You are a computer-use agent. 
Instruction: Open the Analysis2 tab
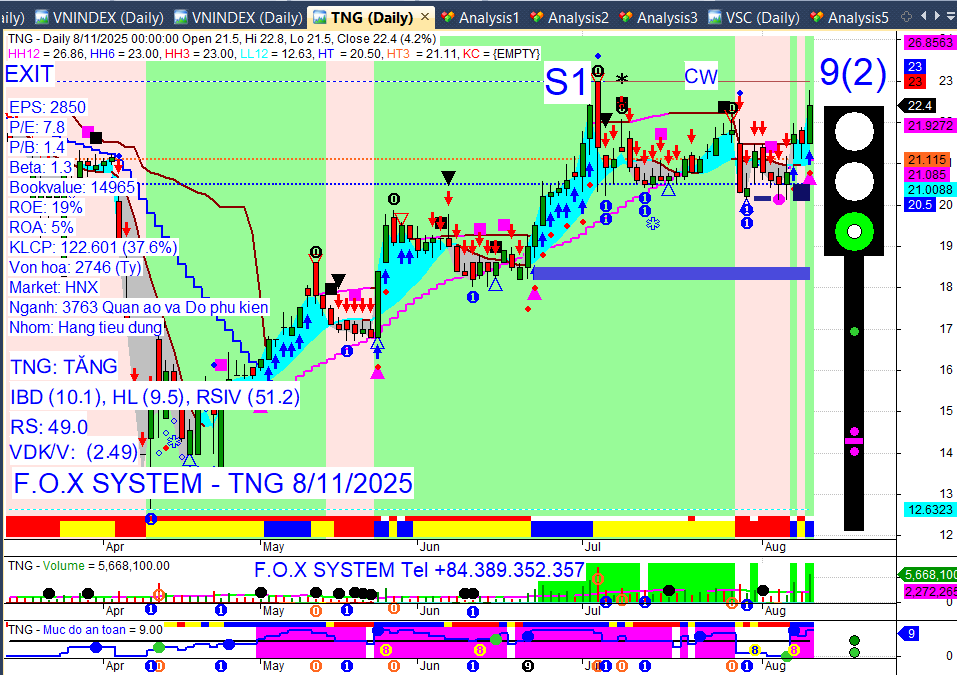pyautogui.click(x=570, y=18)
